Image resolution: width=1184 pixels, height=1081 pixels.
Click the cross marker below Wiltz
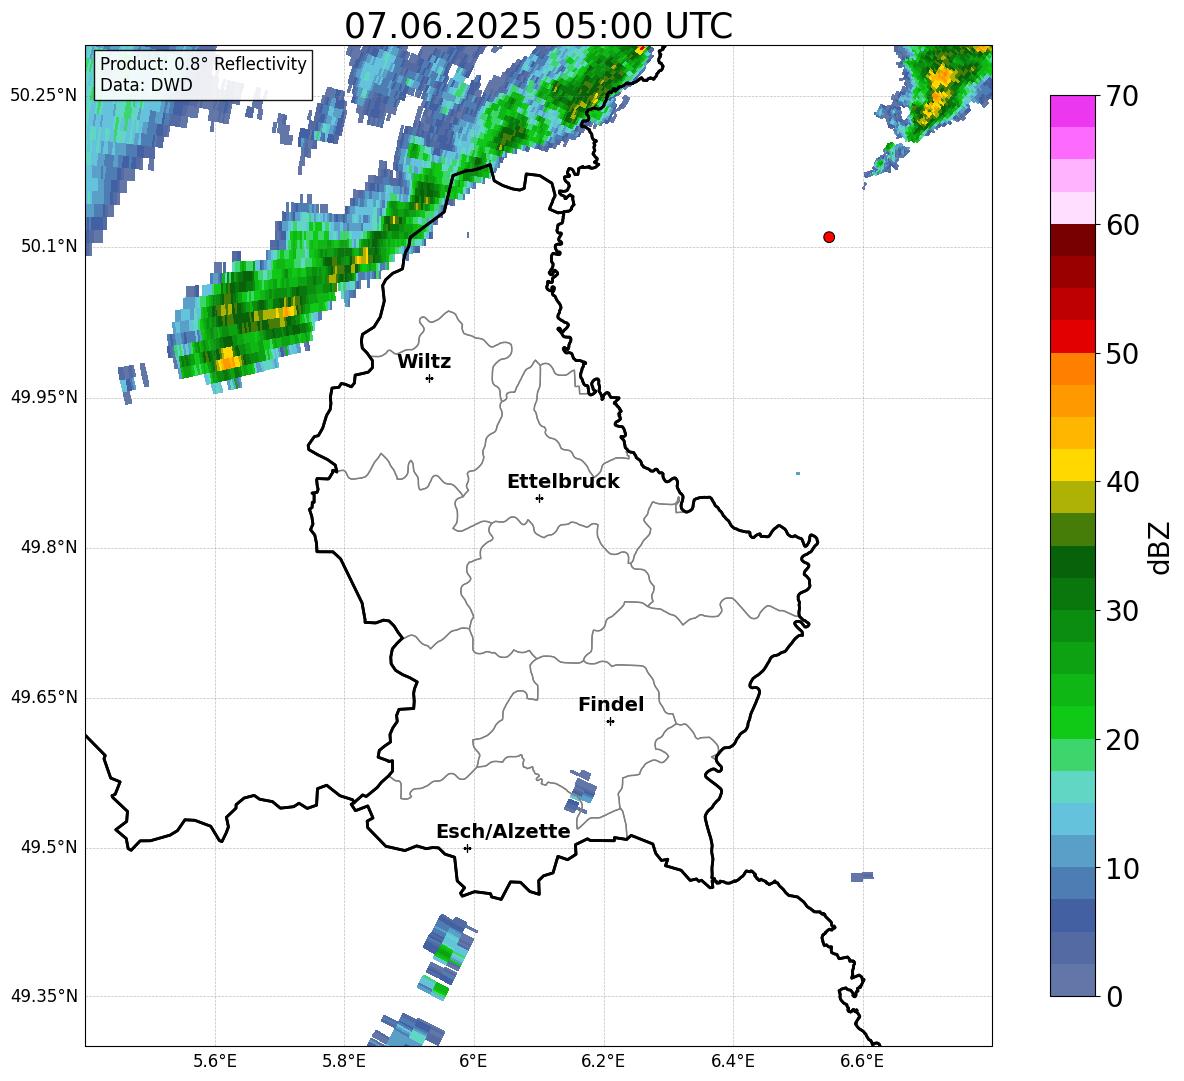pos(430,378)
